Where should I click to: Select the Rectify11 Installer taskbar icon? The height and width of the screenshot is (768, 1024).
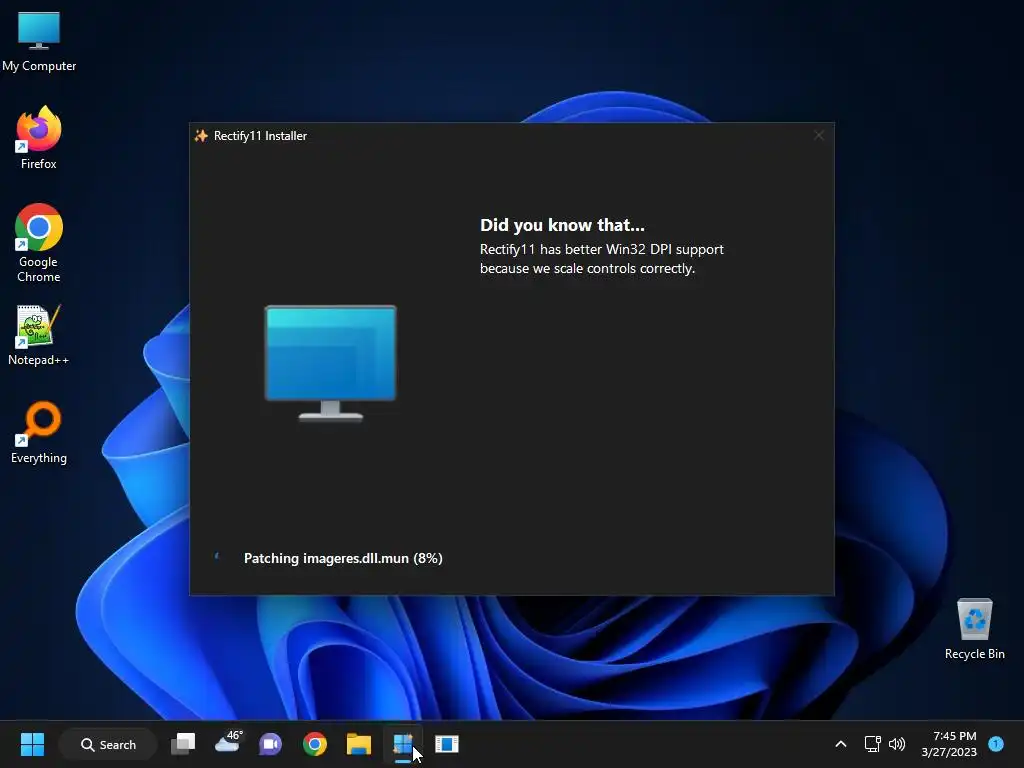pos(402,744)
